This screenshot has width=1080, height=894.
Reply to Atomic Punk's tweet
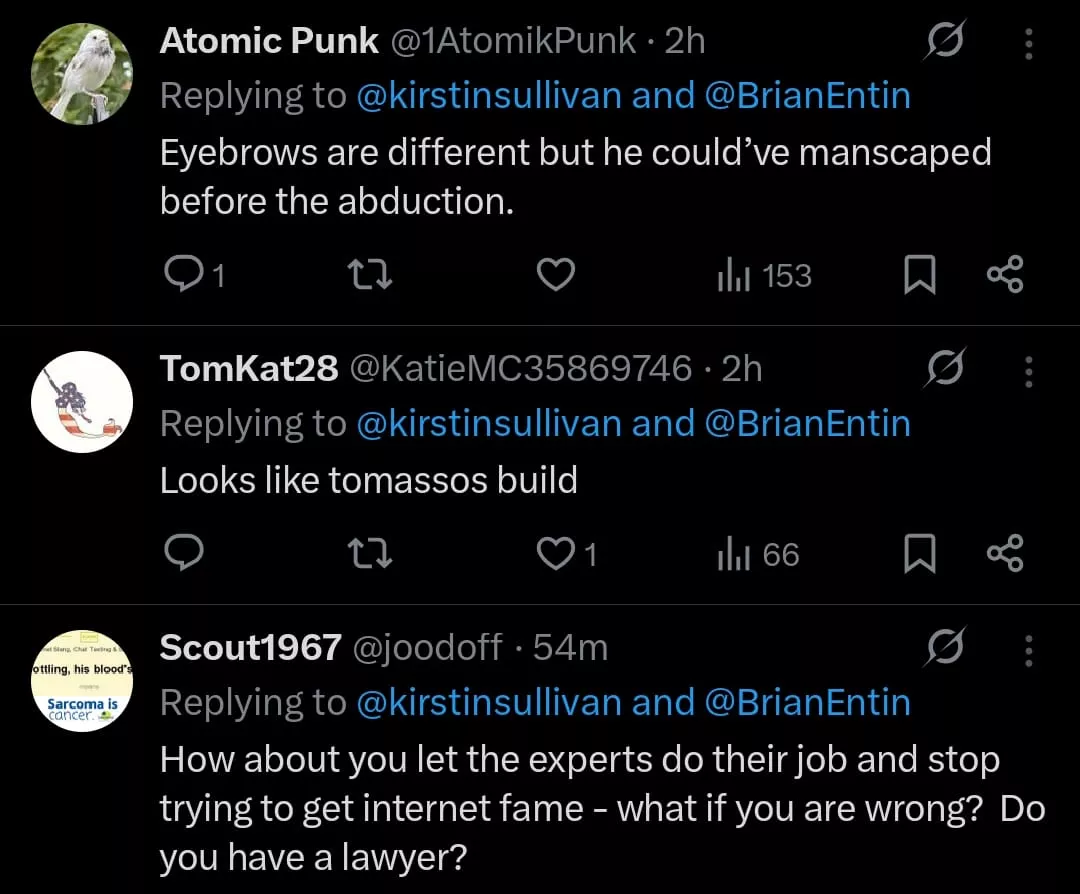pyautogui.click(x=182, y=275)
